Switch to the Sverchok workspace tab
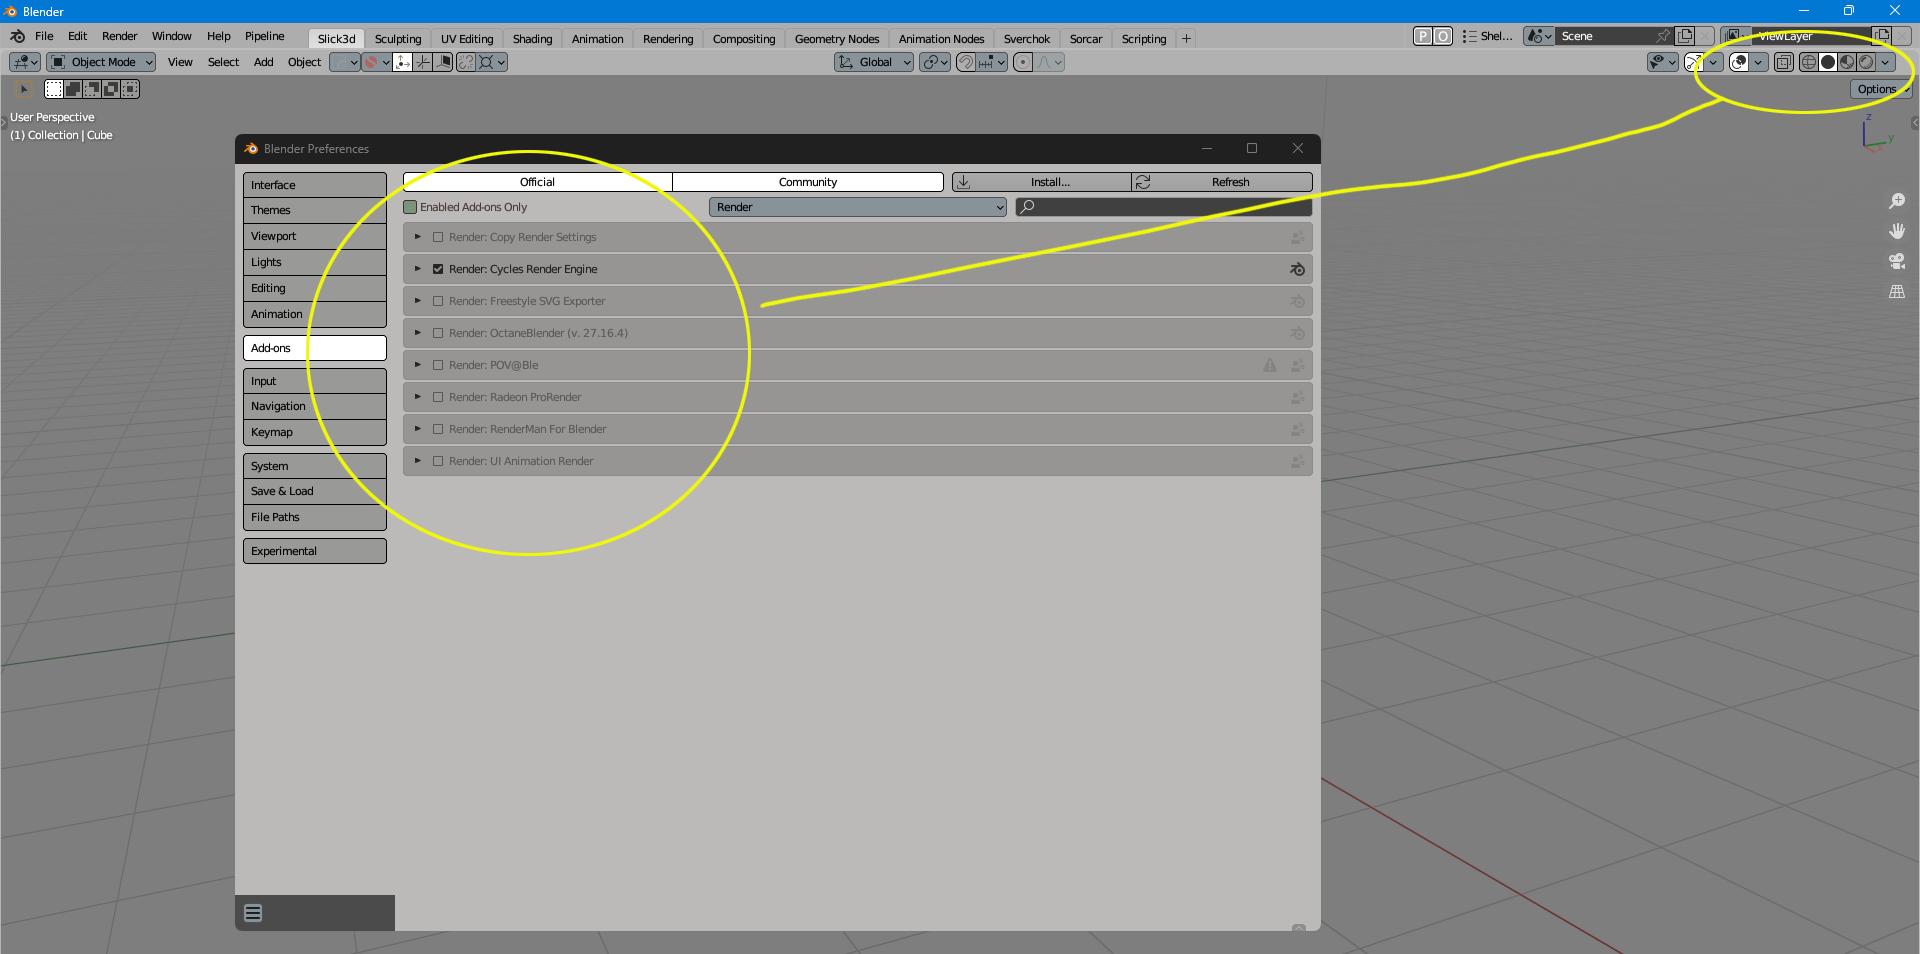This screenshot has height=954, width=1920. click(x=1027, y=39)
